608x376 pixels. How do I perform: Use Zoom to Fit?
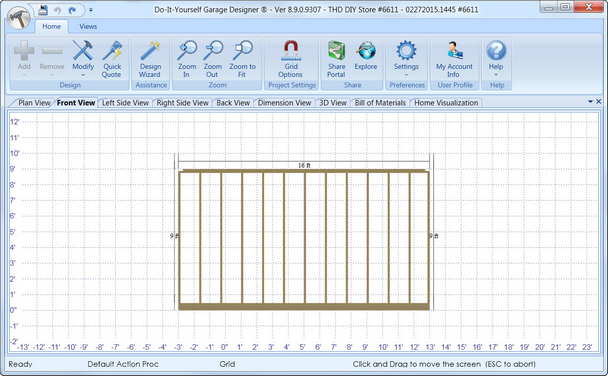(x=242, y=59)
